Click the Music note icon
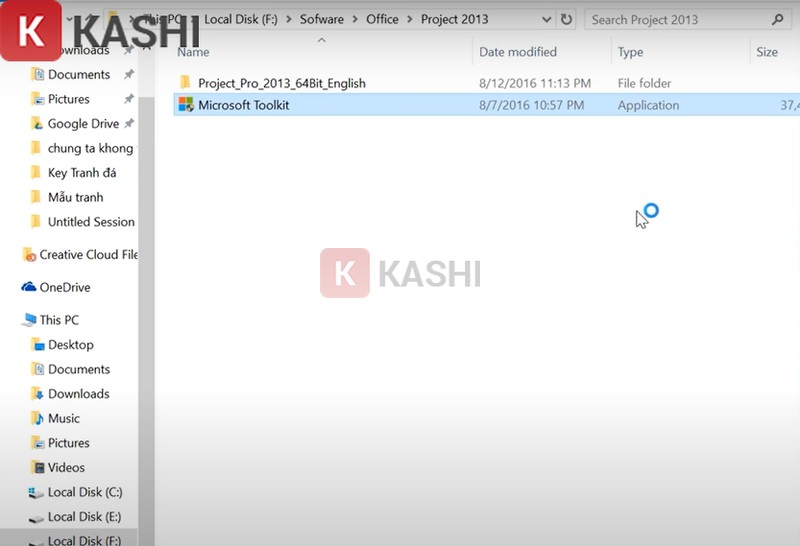 [x=37, y=418]
